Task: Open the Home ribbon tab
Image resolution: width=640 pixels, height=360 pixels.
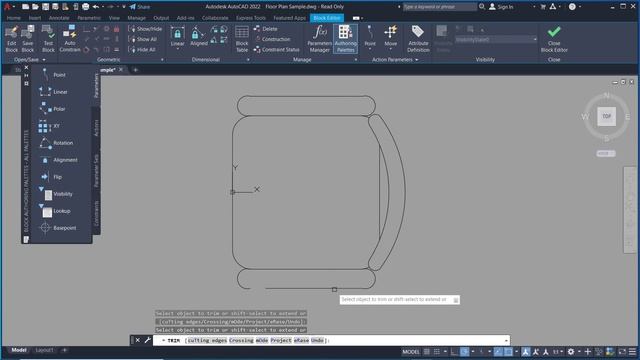Action: pos(13,18)
